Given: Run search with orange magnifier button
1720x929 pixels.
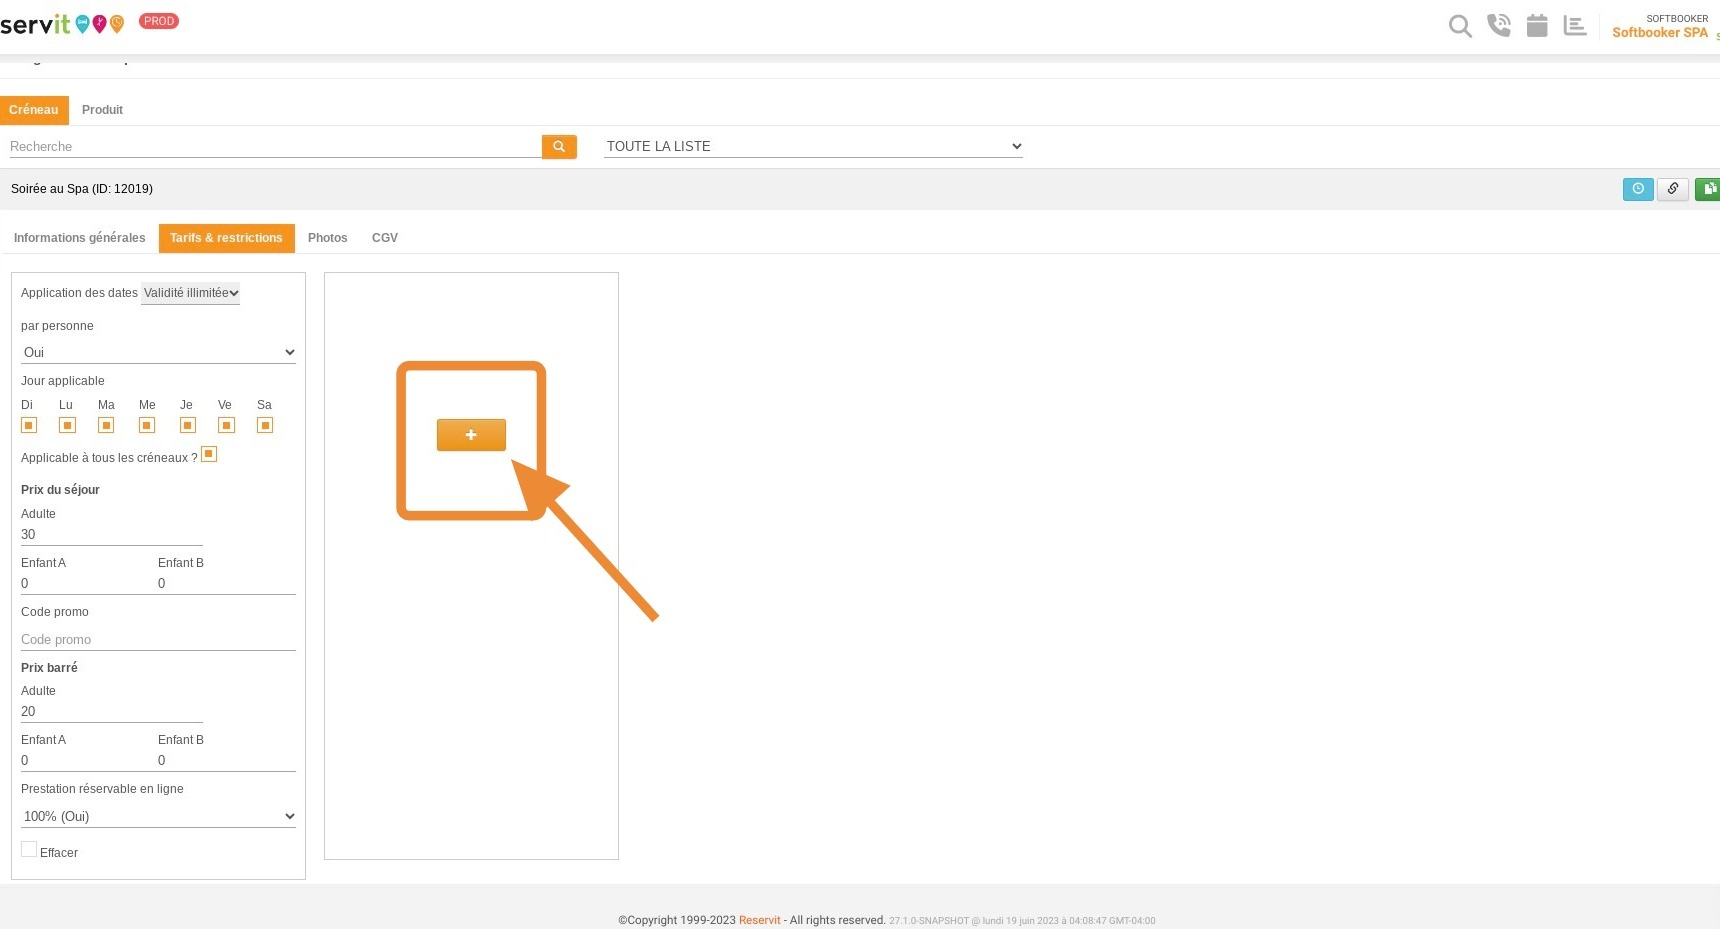Looking at the screenshot, I should tap(559, 147).
